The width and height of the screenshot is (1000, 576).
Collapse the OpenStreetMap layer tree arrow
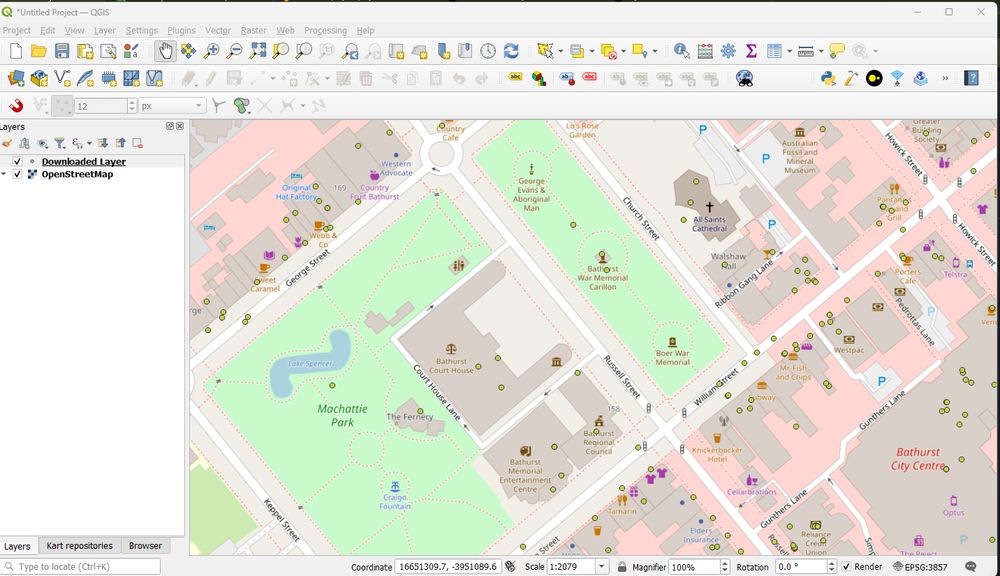(x=5, y=174)
